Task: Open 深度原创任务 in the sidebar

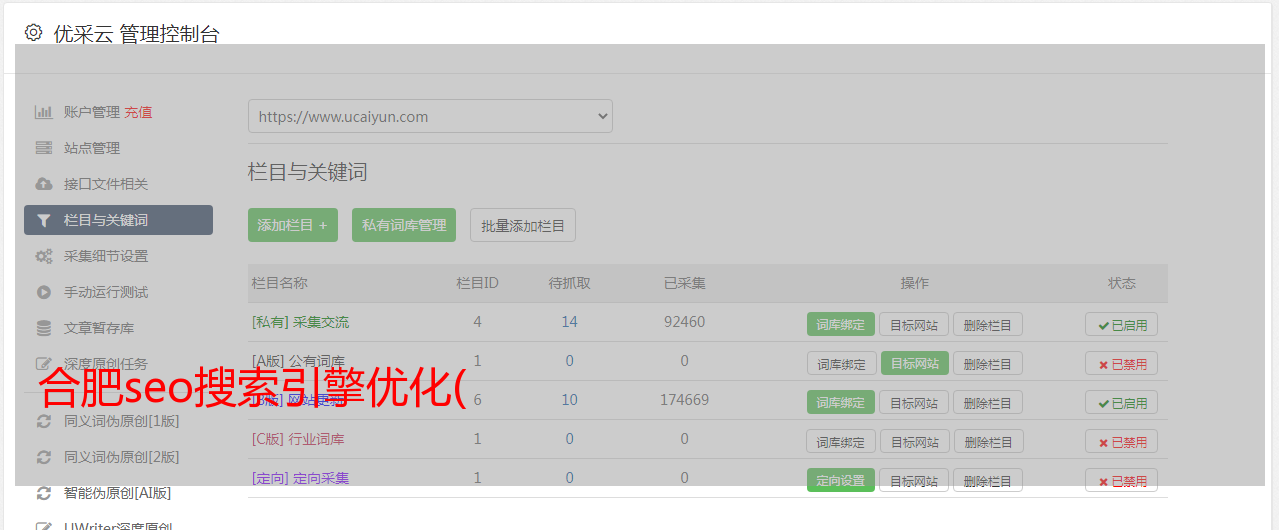Action: (x=106, y=364)
